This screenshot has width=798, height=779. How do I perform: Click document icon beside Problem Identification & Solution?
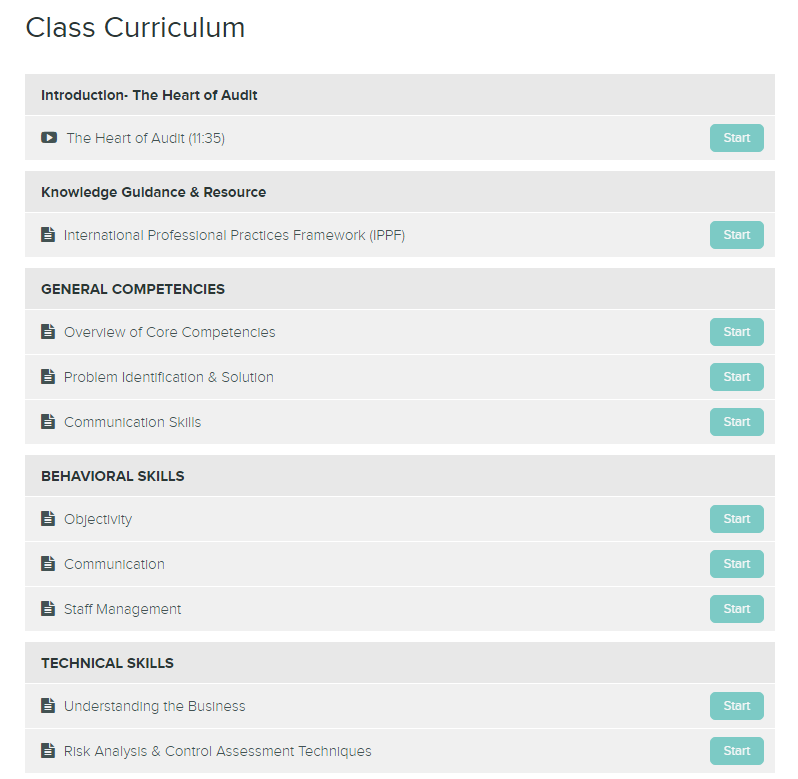click(48, 377)
